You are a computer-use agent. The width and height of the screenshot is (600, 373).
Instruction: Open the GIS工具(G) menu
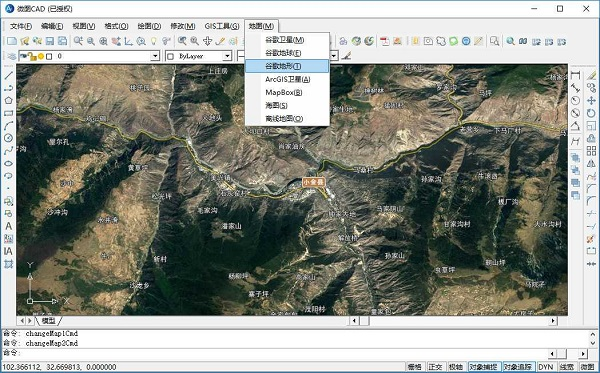click(222, 26)
